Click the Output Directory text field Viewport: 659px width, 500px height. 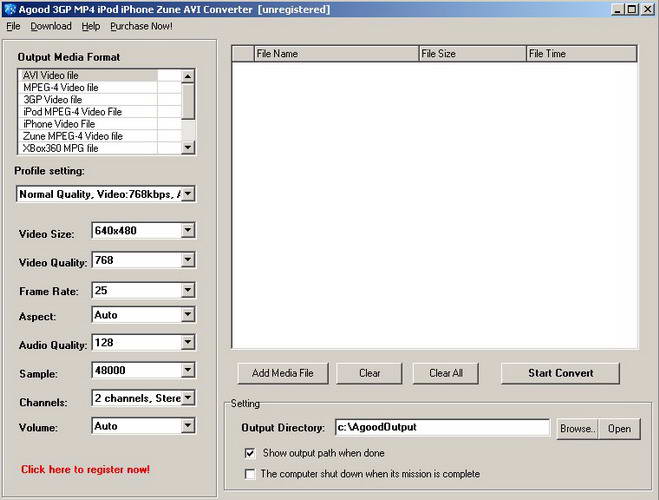coord(443,427)
